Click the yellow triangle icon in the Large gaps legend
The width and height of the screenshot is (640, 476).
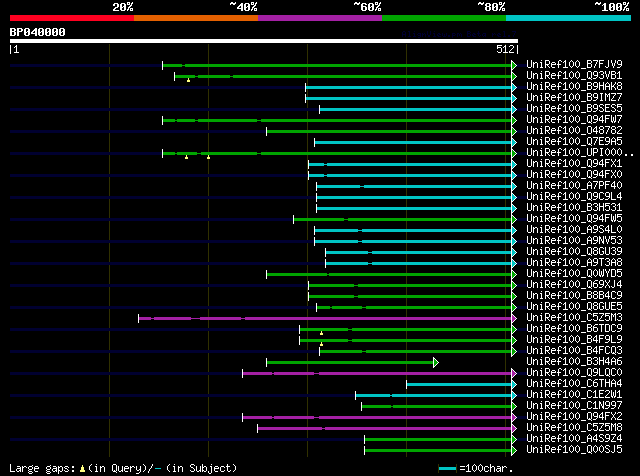82,469
